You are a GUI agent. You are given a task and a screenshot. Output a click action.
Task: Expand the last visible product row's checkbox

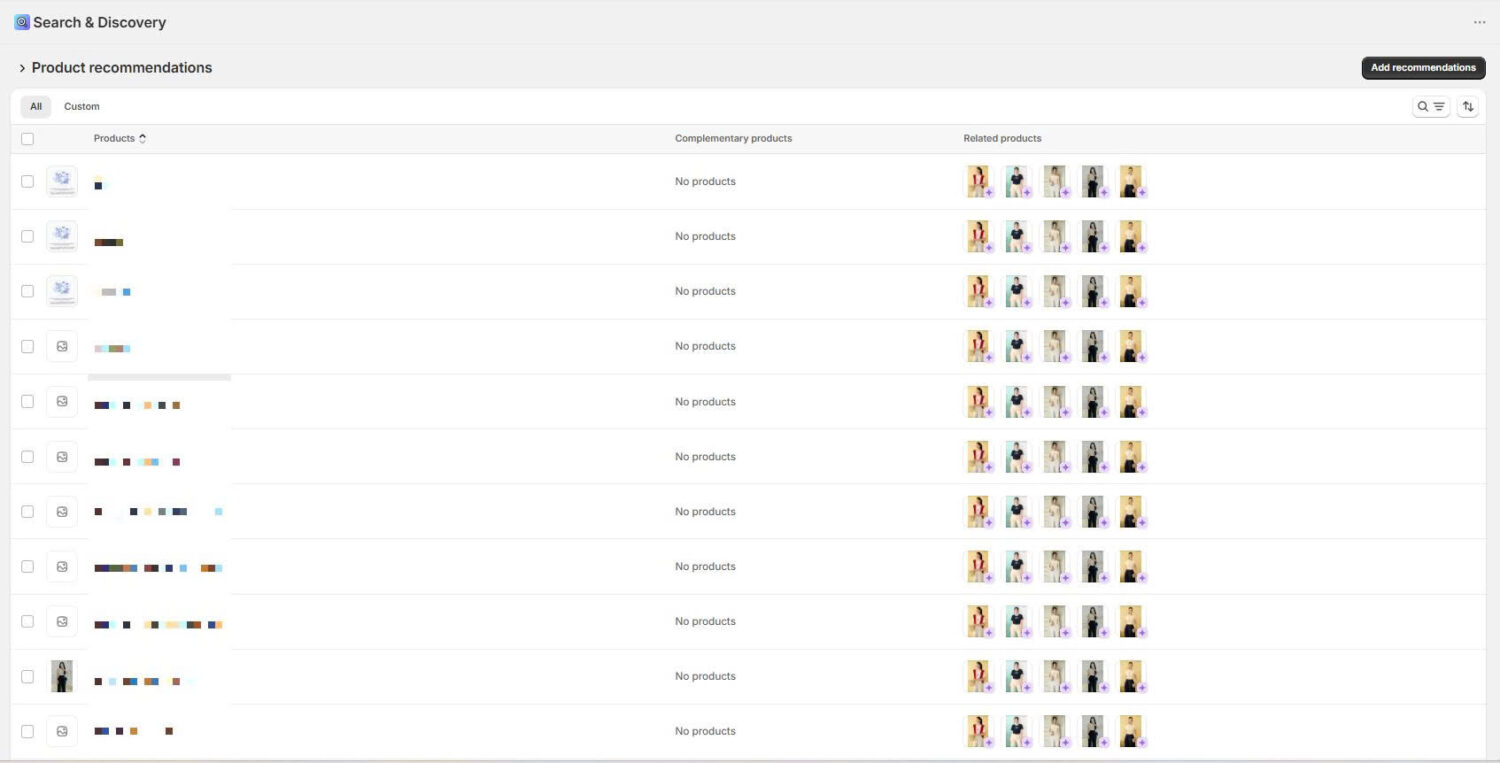[x=27, y=731]
